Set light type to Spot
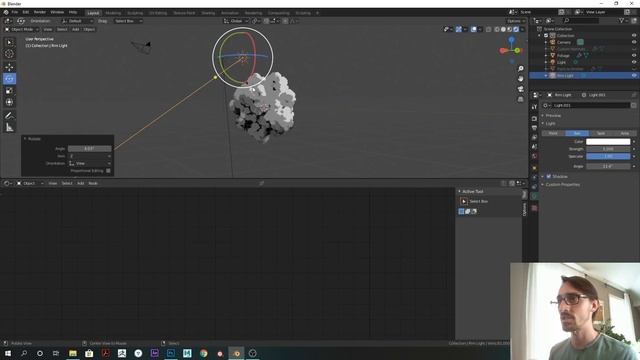This screenshot has width=640, height=360. [x=601, y=133]
